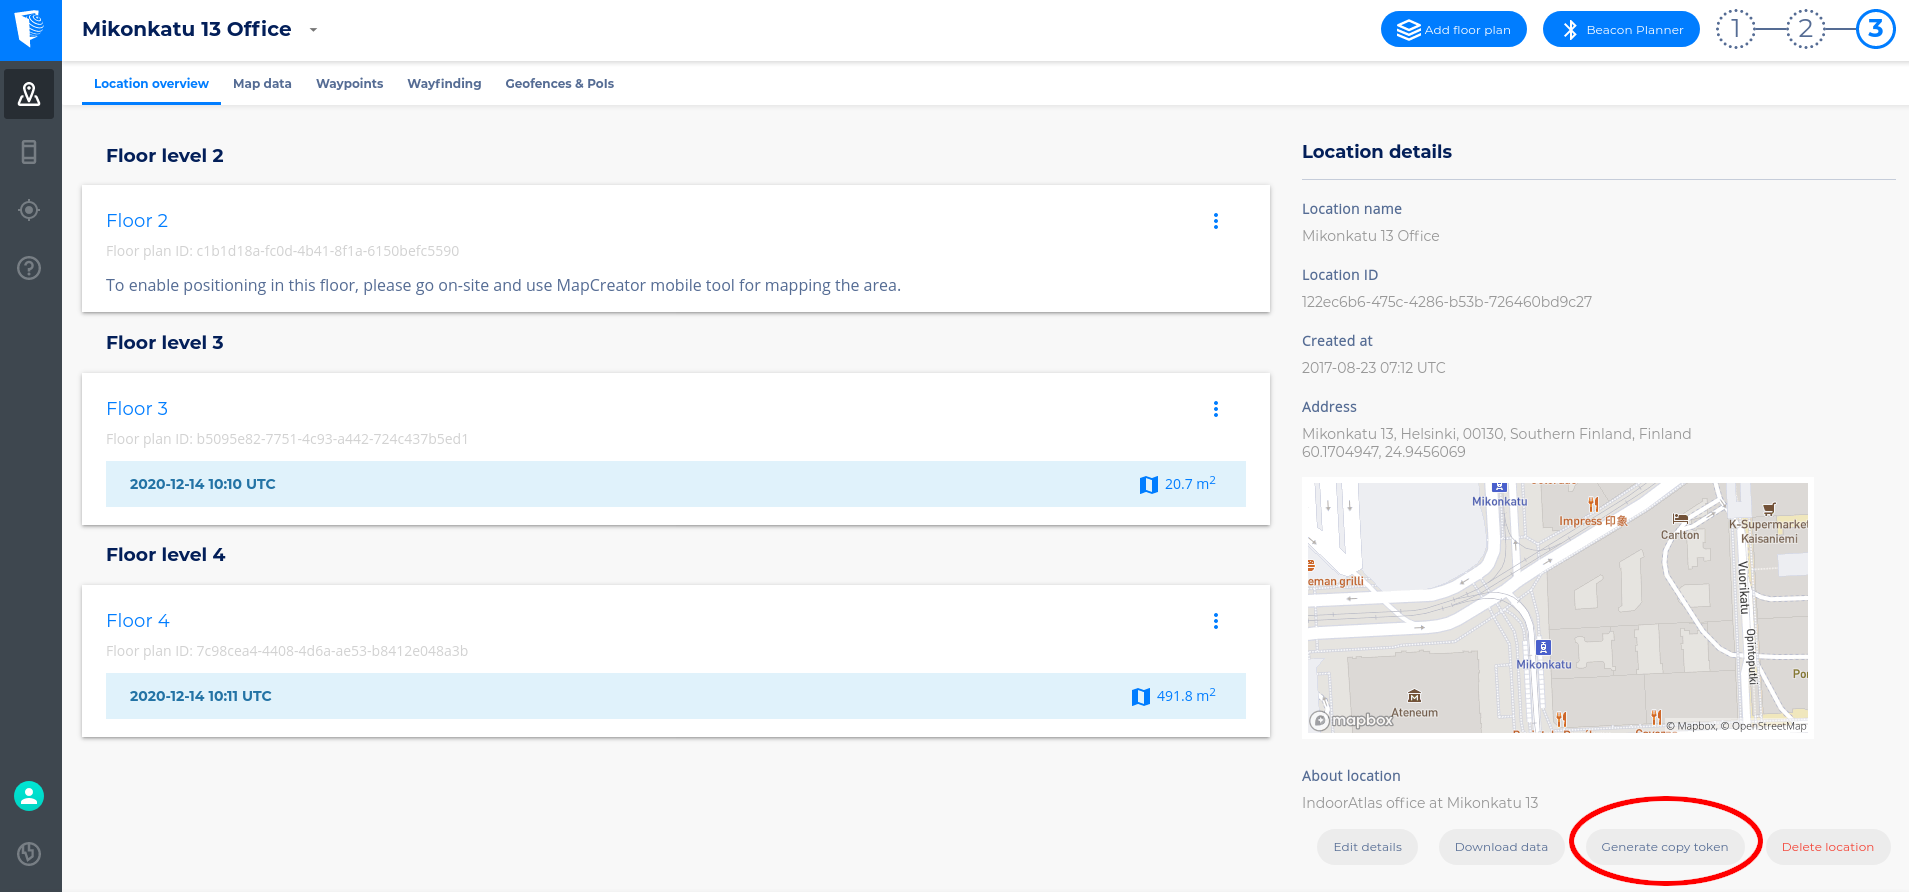Select step 2 in the progress indicator

click(x=1805, y=29)
